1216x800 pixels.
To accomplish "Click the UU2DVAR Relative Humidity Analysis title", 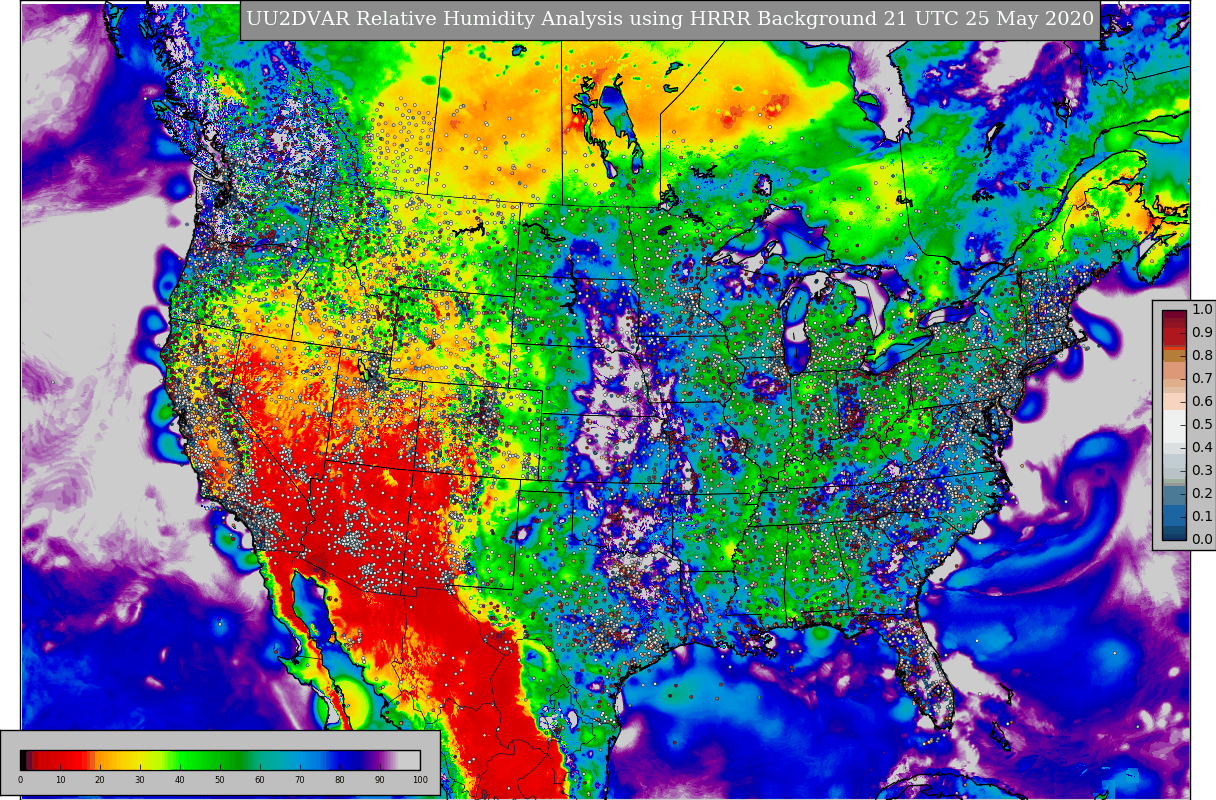I will click(670, 19).
